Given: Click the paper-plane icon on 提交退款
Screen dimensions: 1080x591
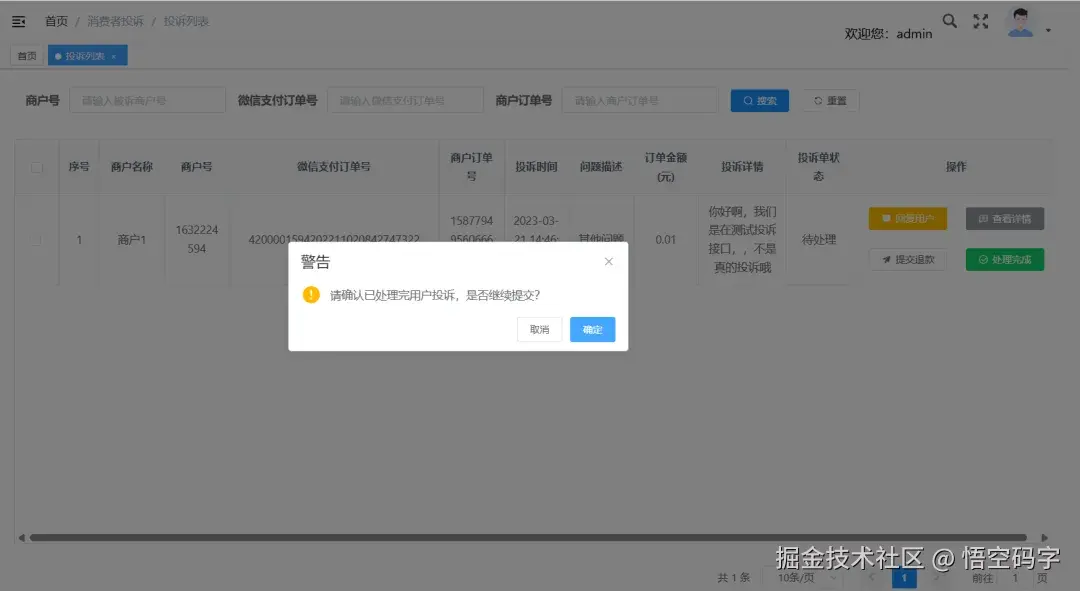Looking at the screenshot, I should (885, 259).
